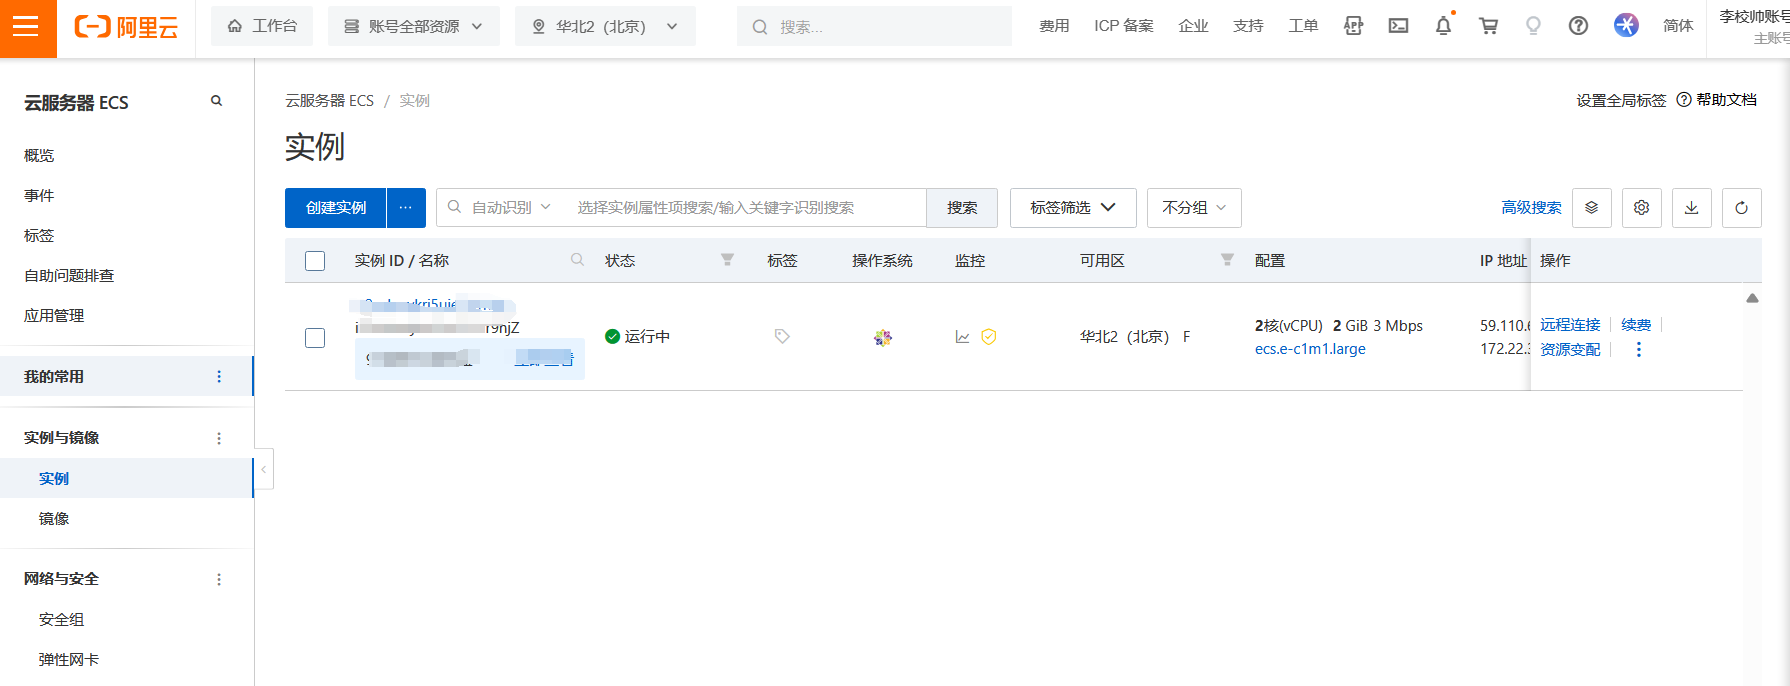The height and width of the screenshot is (686, 1790).
Task: Open the Cloud Shell terminal icon
Action: pos(1398,26)
